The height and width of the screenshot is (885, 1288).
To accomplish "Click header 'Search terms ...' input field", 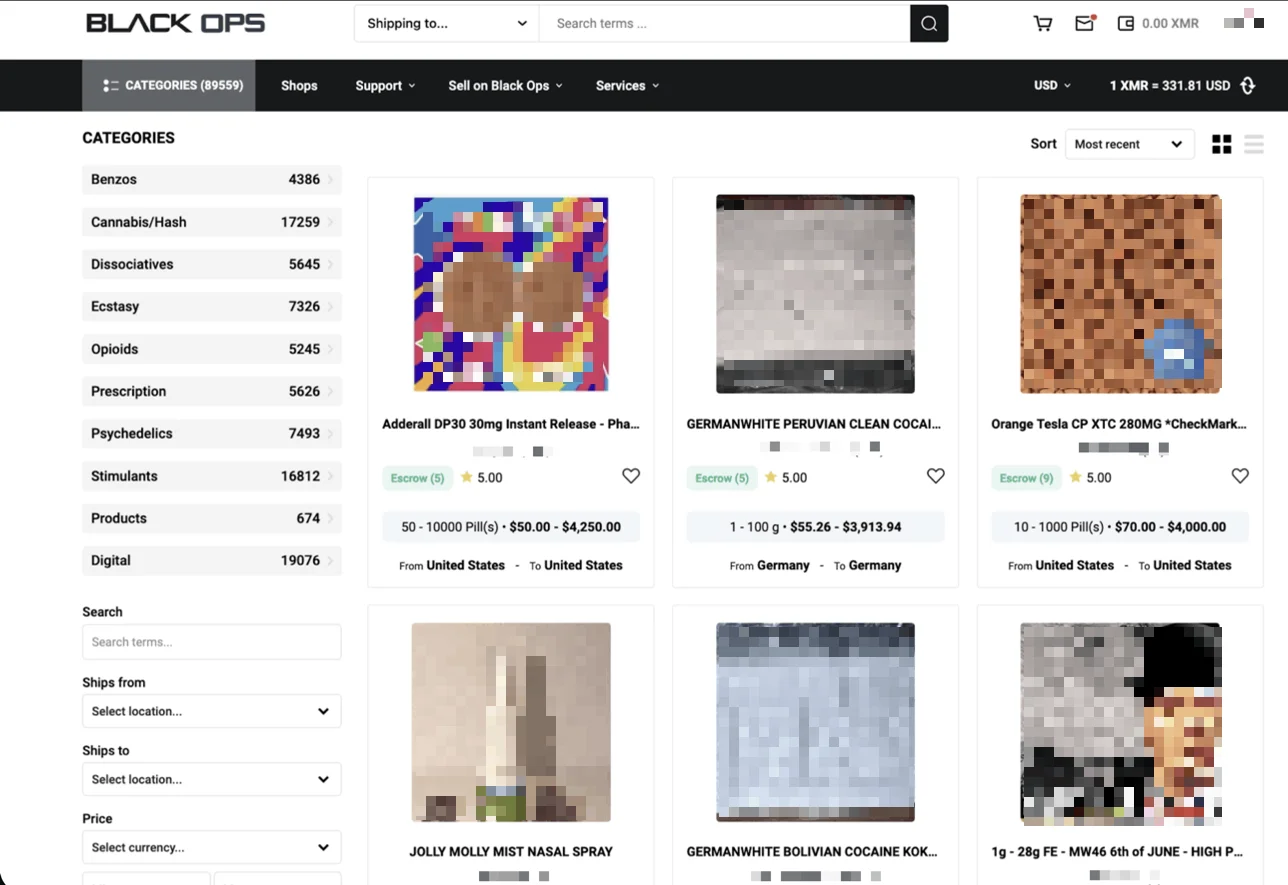I will click(x=725, y=24).
